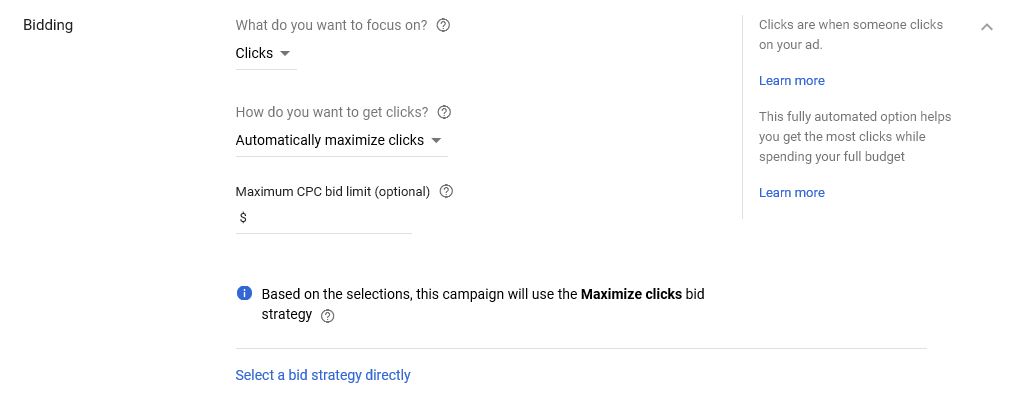Click the small arrow next to "Clicks"

click(x=284, y=54)
